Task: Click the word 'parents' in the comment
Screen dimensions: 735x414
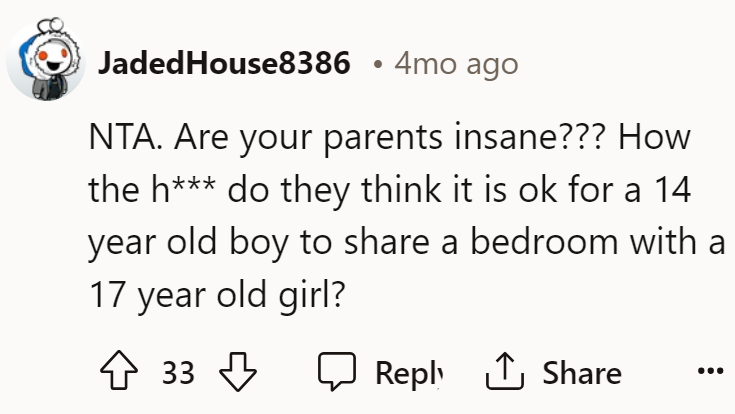Action: pos(382,138)
